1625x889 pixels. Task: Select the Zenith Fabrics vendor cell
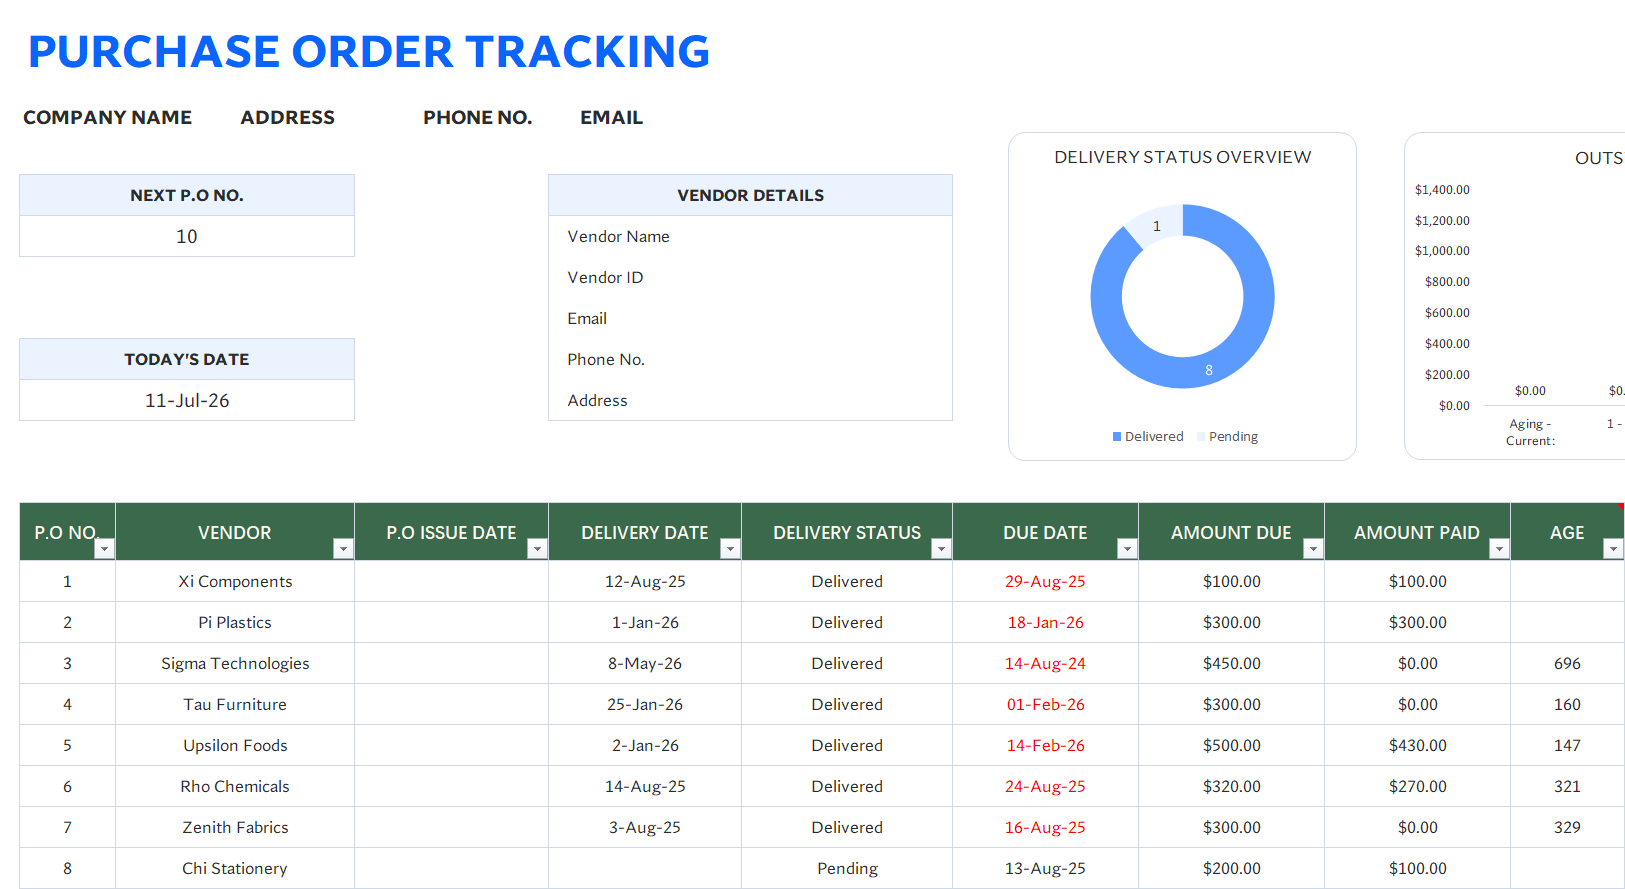235,827
